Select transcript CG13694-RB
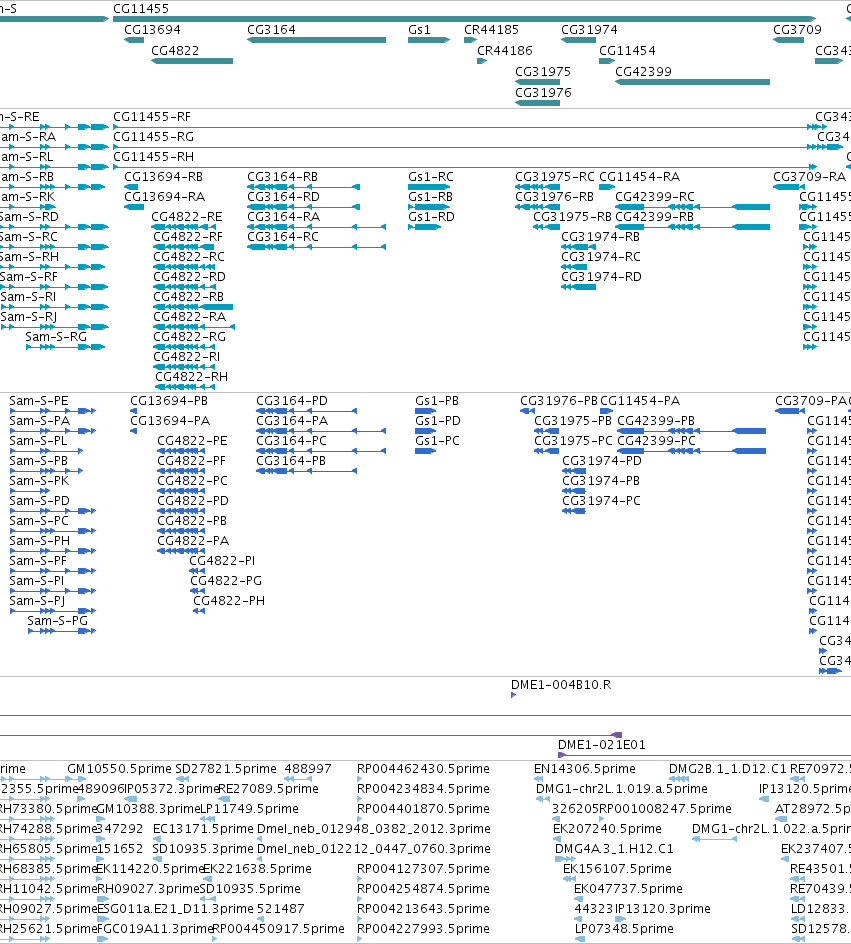This screenshot has height=944, width=851. click(x=163, y=176)
